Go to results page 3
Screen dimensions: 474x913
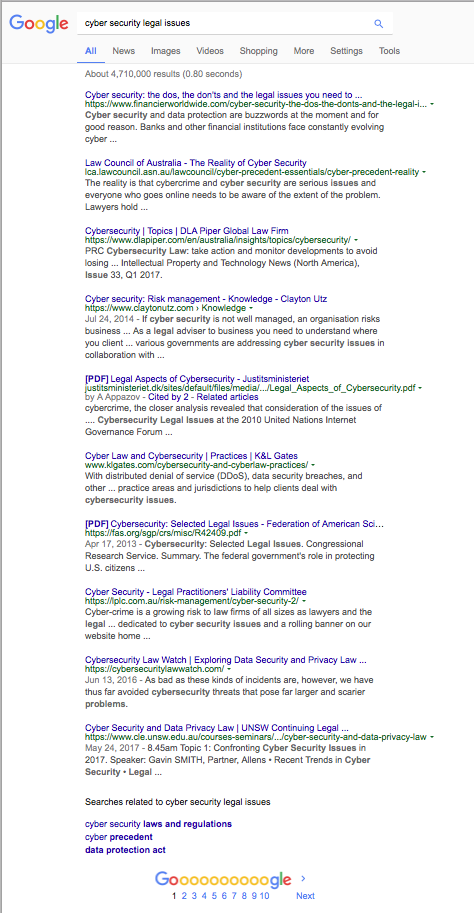(194, 896)
